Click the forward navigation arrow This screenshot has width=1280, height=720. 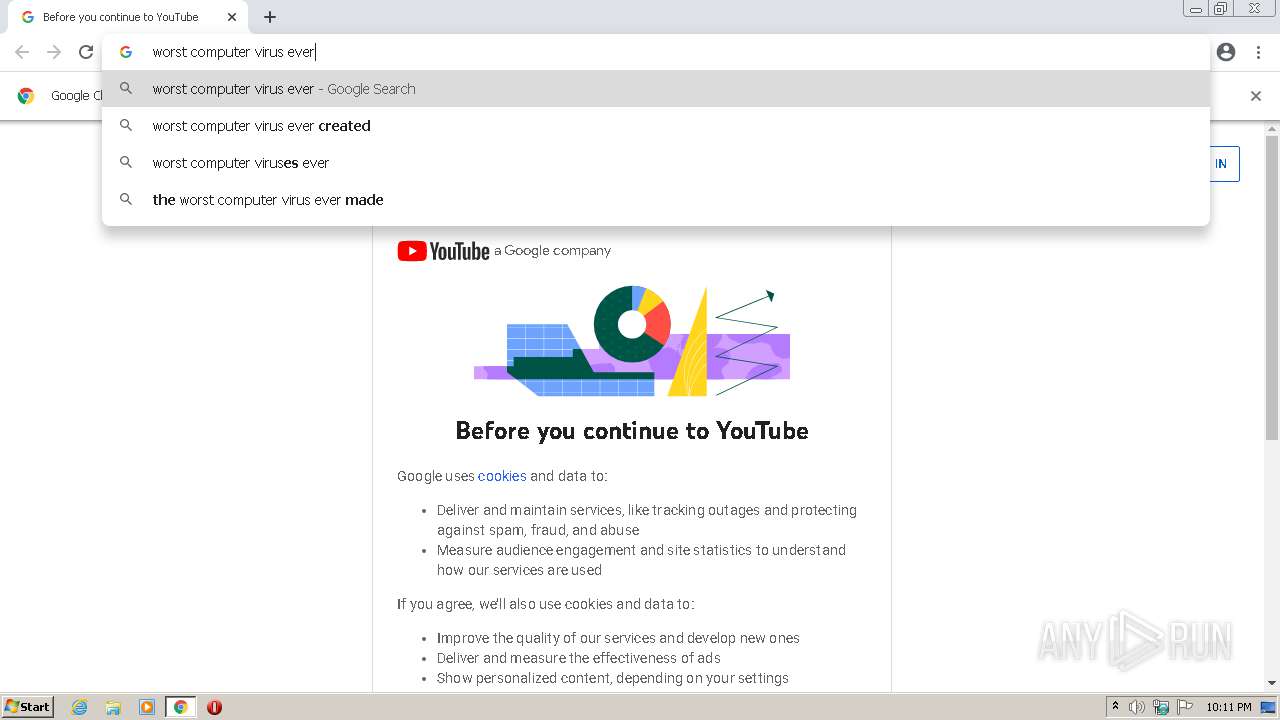[54, 52]
